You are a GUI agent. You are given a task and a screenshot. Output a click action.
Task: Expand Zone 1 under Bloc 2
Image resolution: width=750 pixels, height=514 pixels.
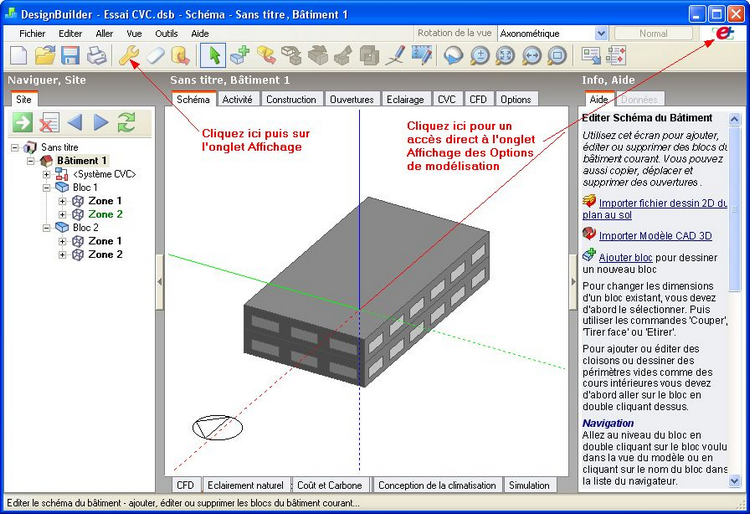click(63, 241)
